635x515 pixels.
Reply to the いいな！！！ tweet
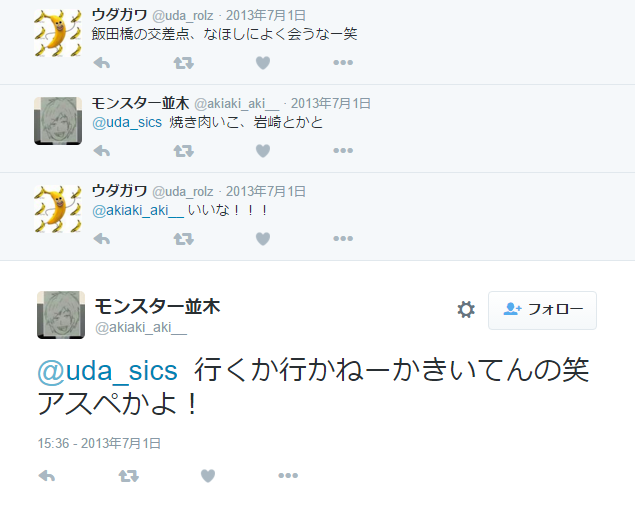(x=102, y=239)
